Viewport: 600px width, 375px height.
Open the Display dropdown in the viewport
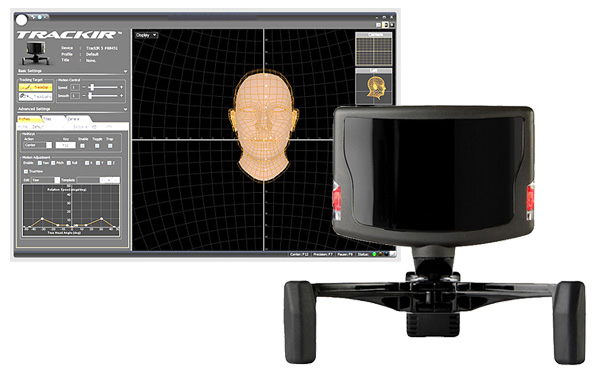coord(146,35)
